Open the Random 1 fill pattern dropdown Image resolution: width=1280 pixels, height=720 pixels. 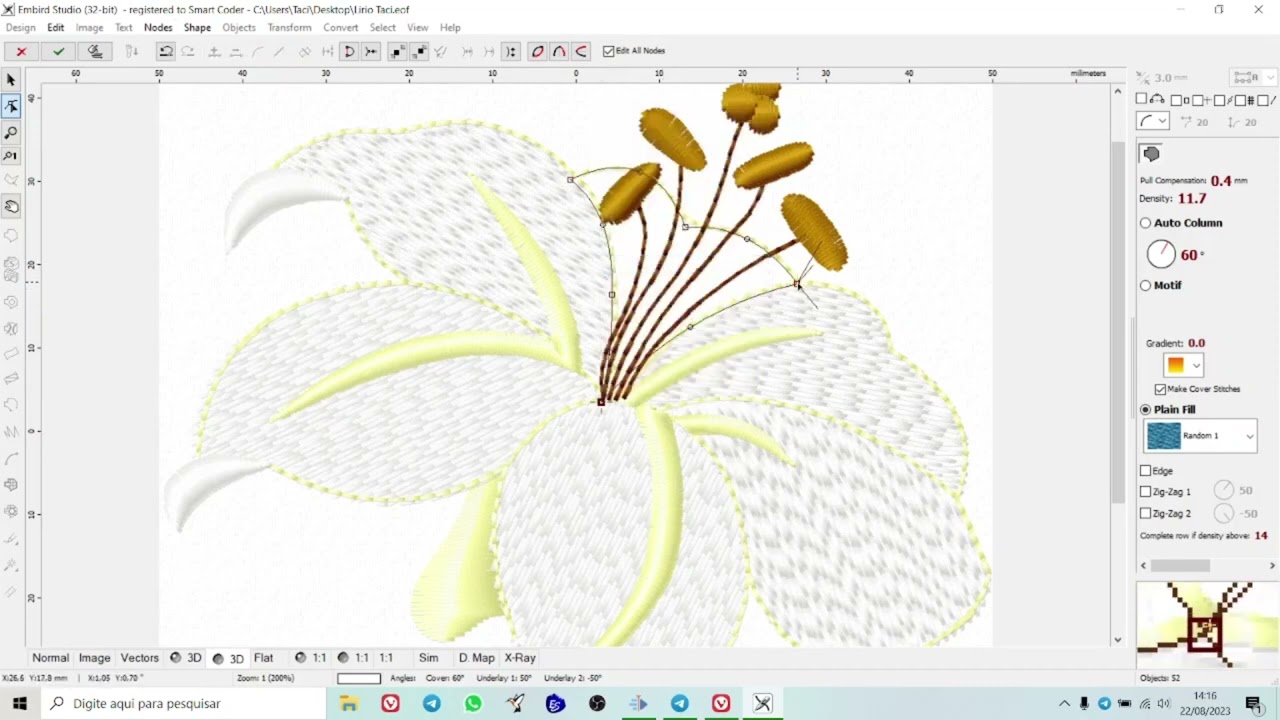click(x=1200, y=436)
